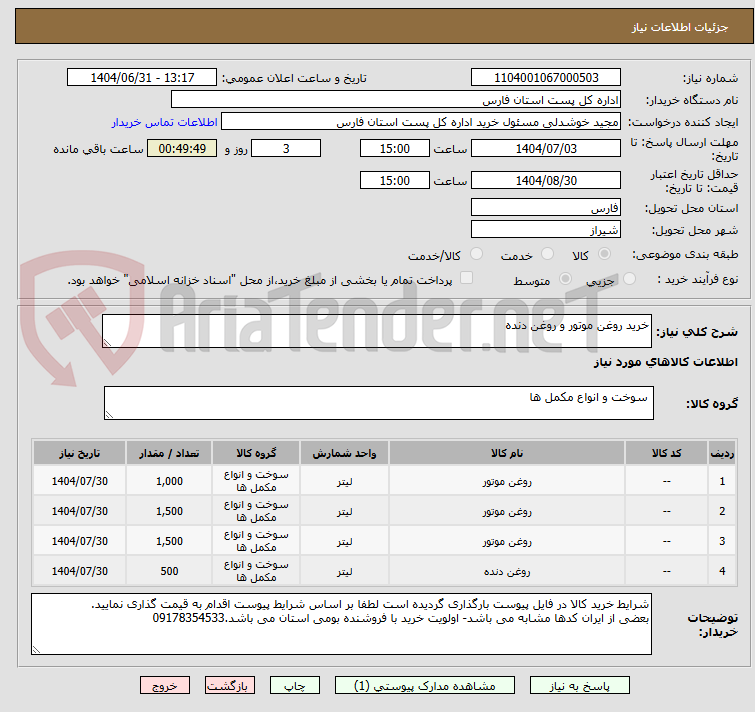This screenshot has width=755, height=712.
Task: Click the لیتر unit in row 1
Action: pyautogui.click(x=344, y=481)
